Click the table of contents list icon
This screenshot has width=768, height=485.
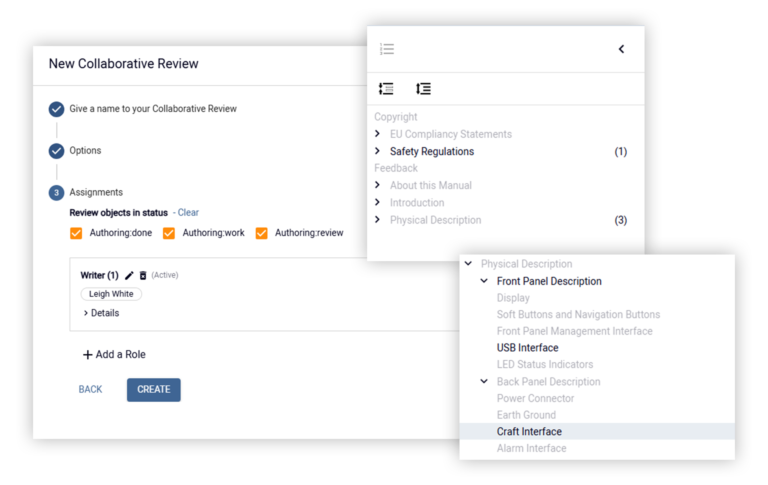click(x=387, y=49)
